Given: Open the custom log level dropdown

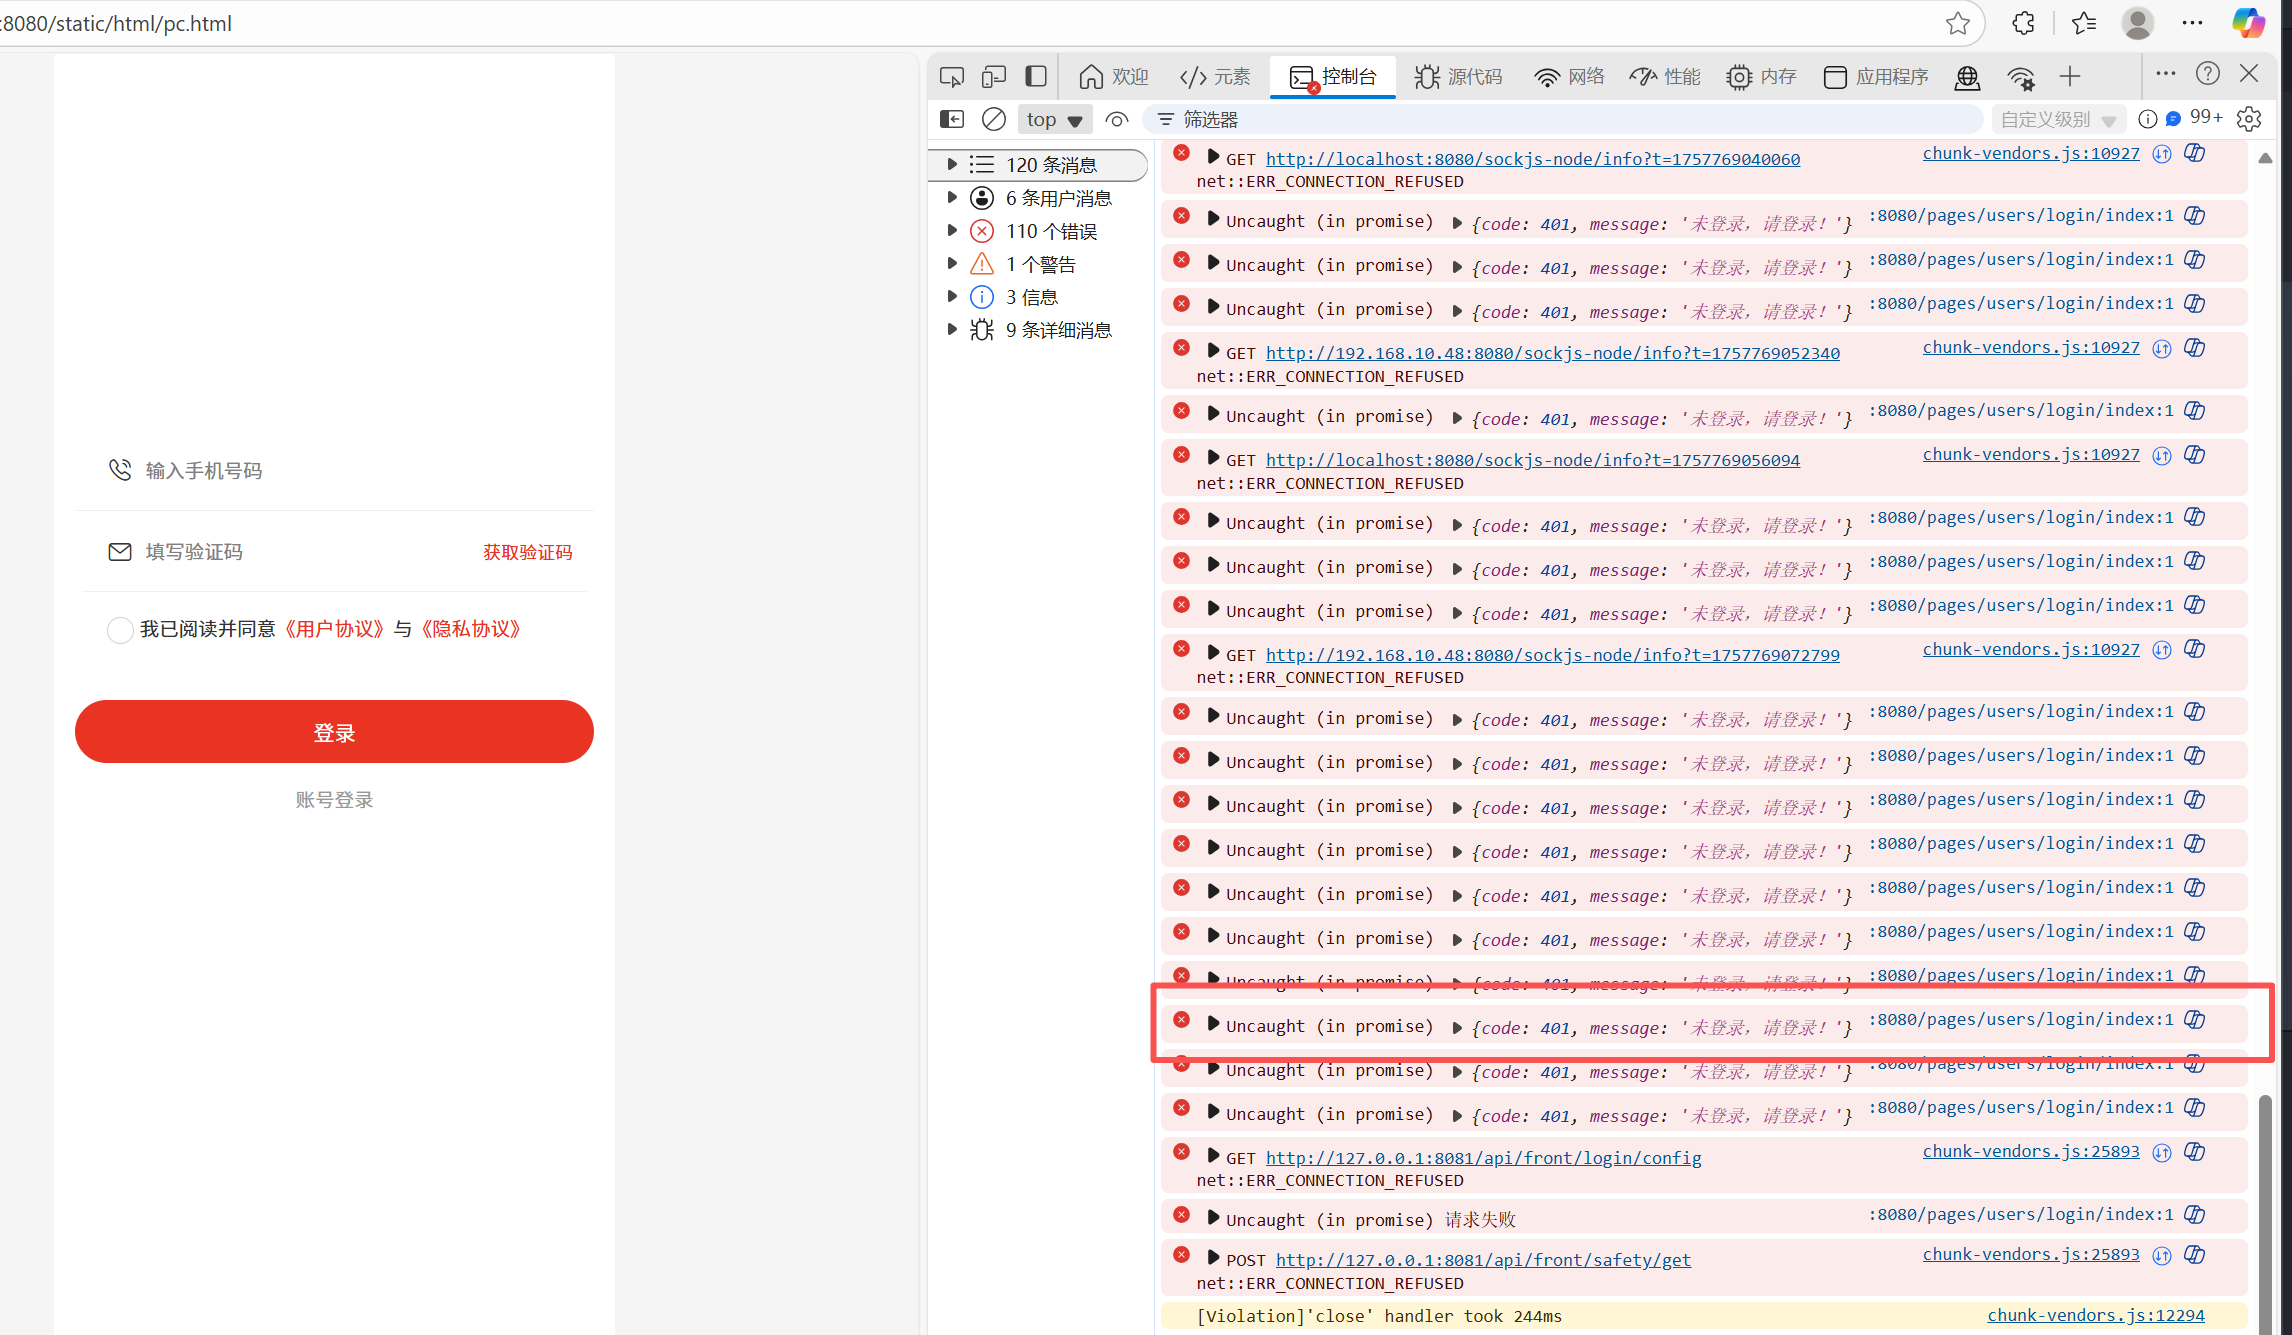Looking at the screenshot, I should 2057,119.
